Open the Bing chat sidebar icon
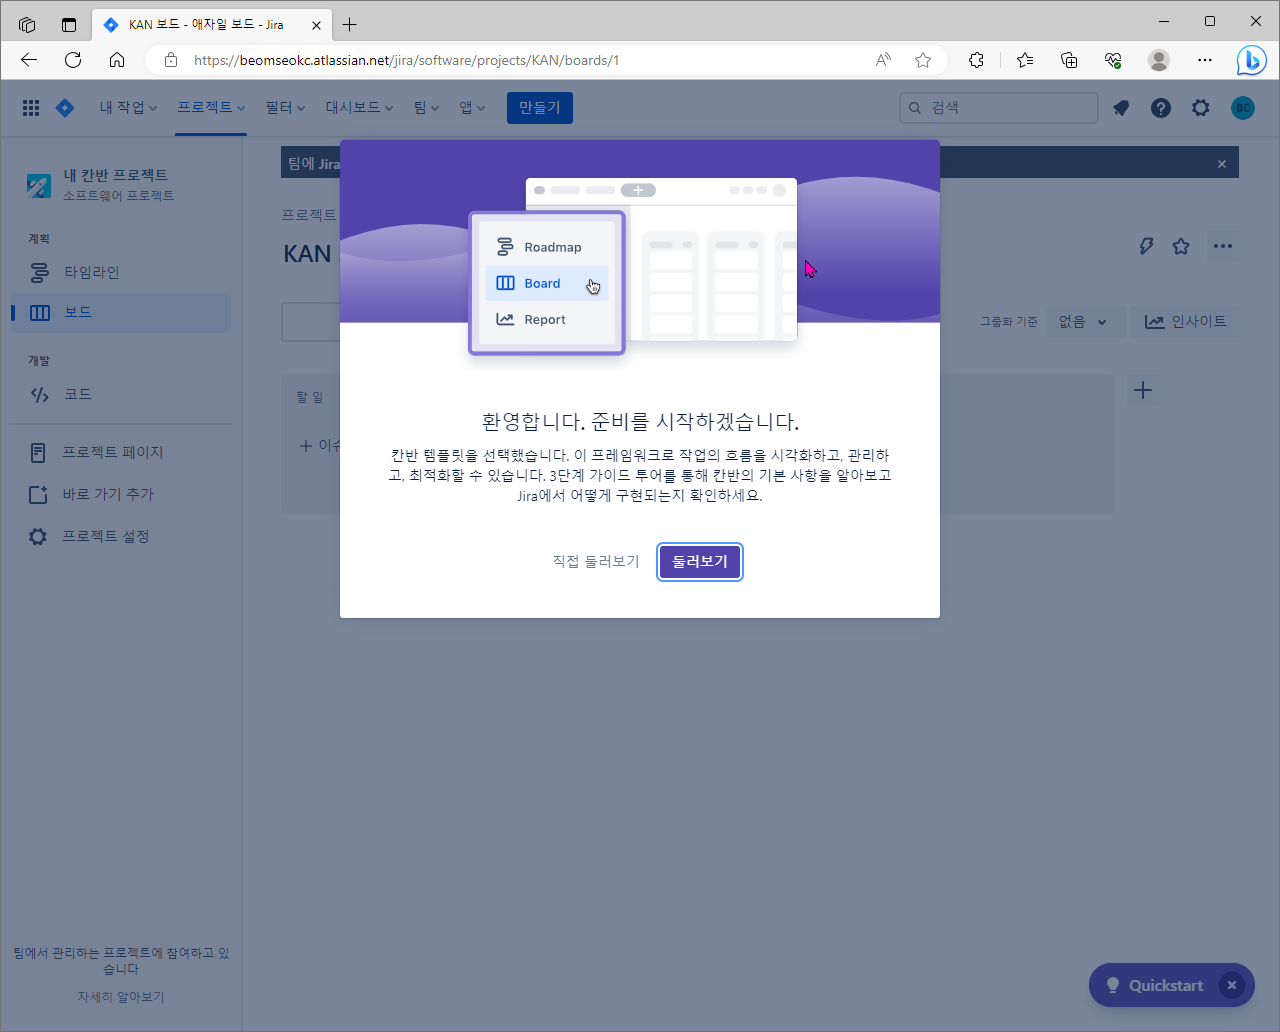This screenshot has width=1280, height=1032. [1251, 61]
